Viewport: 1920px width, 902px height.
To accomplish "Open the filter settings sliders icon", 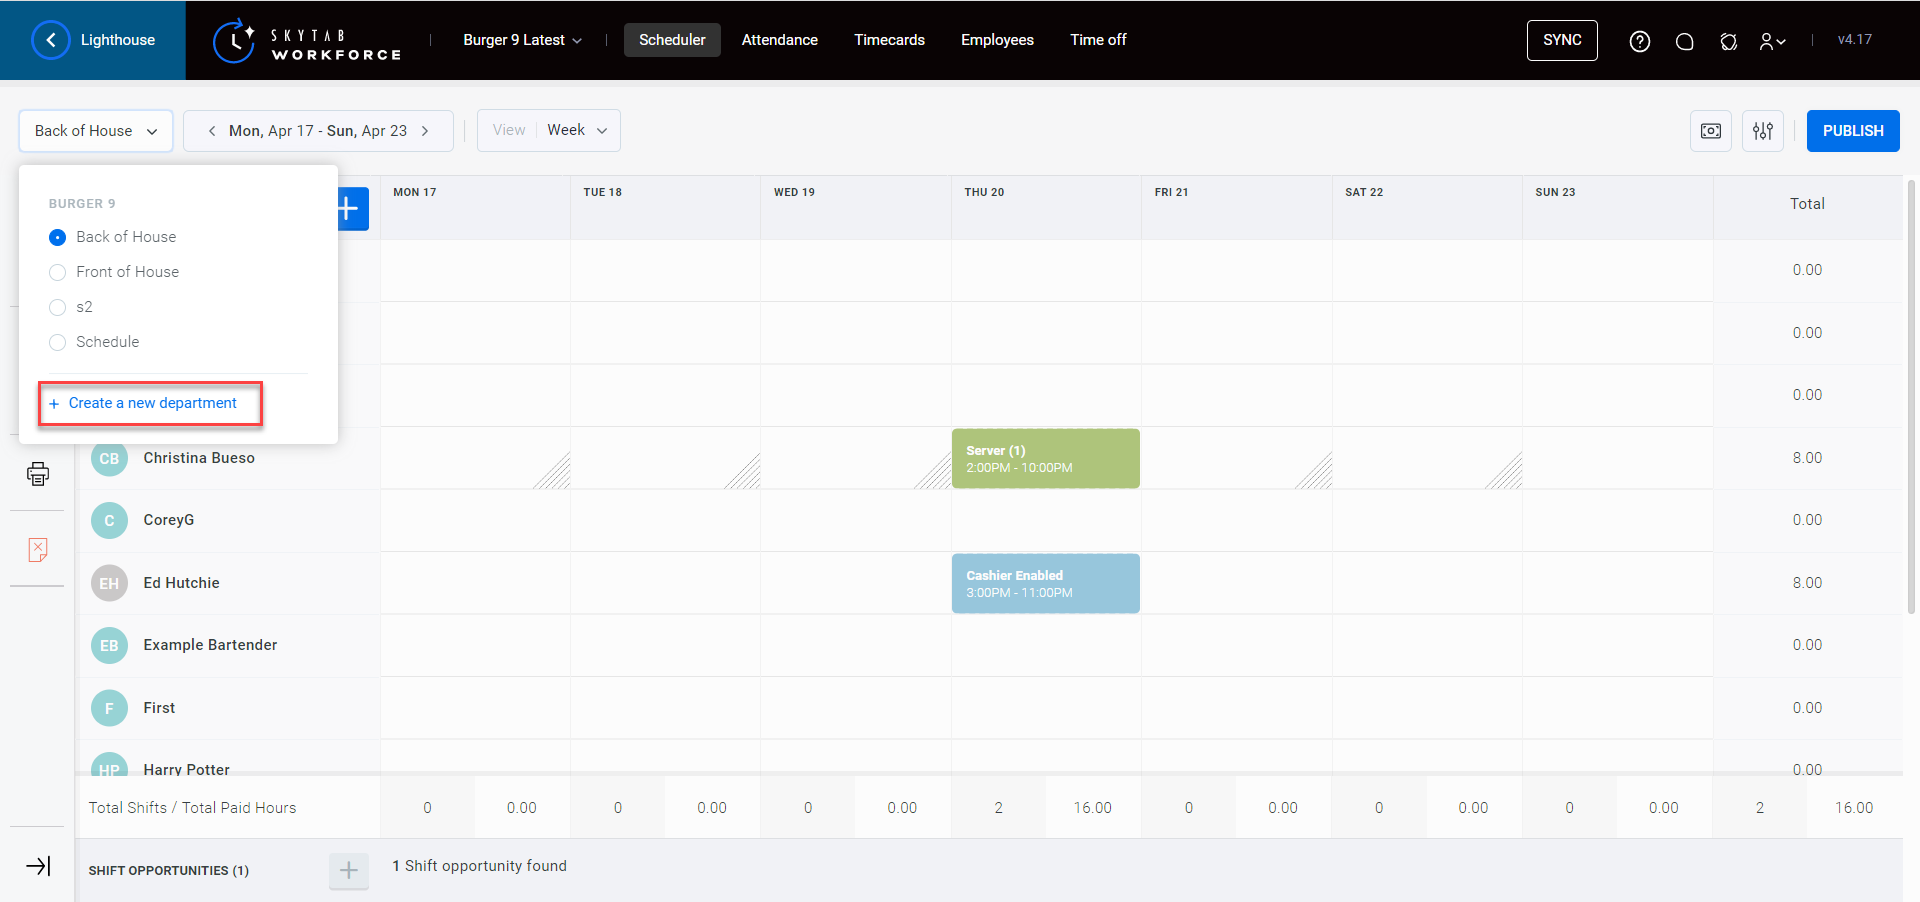I will tap(1762, 131).
